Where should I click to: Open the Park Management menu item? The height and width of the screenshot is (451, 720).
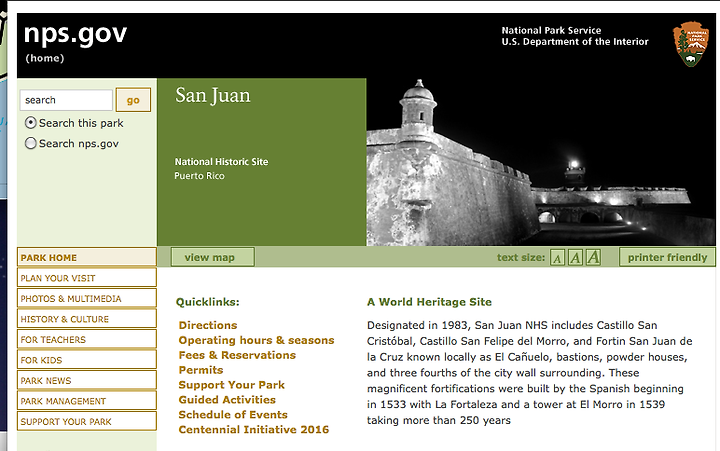click(x=87, y=400)
